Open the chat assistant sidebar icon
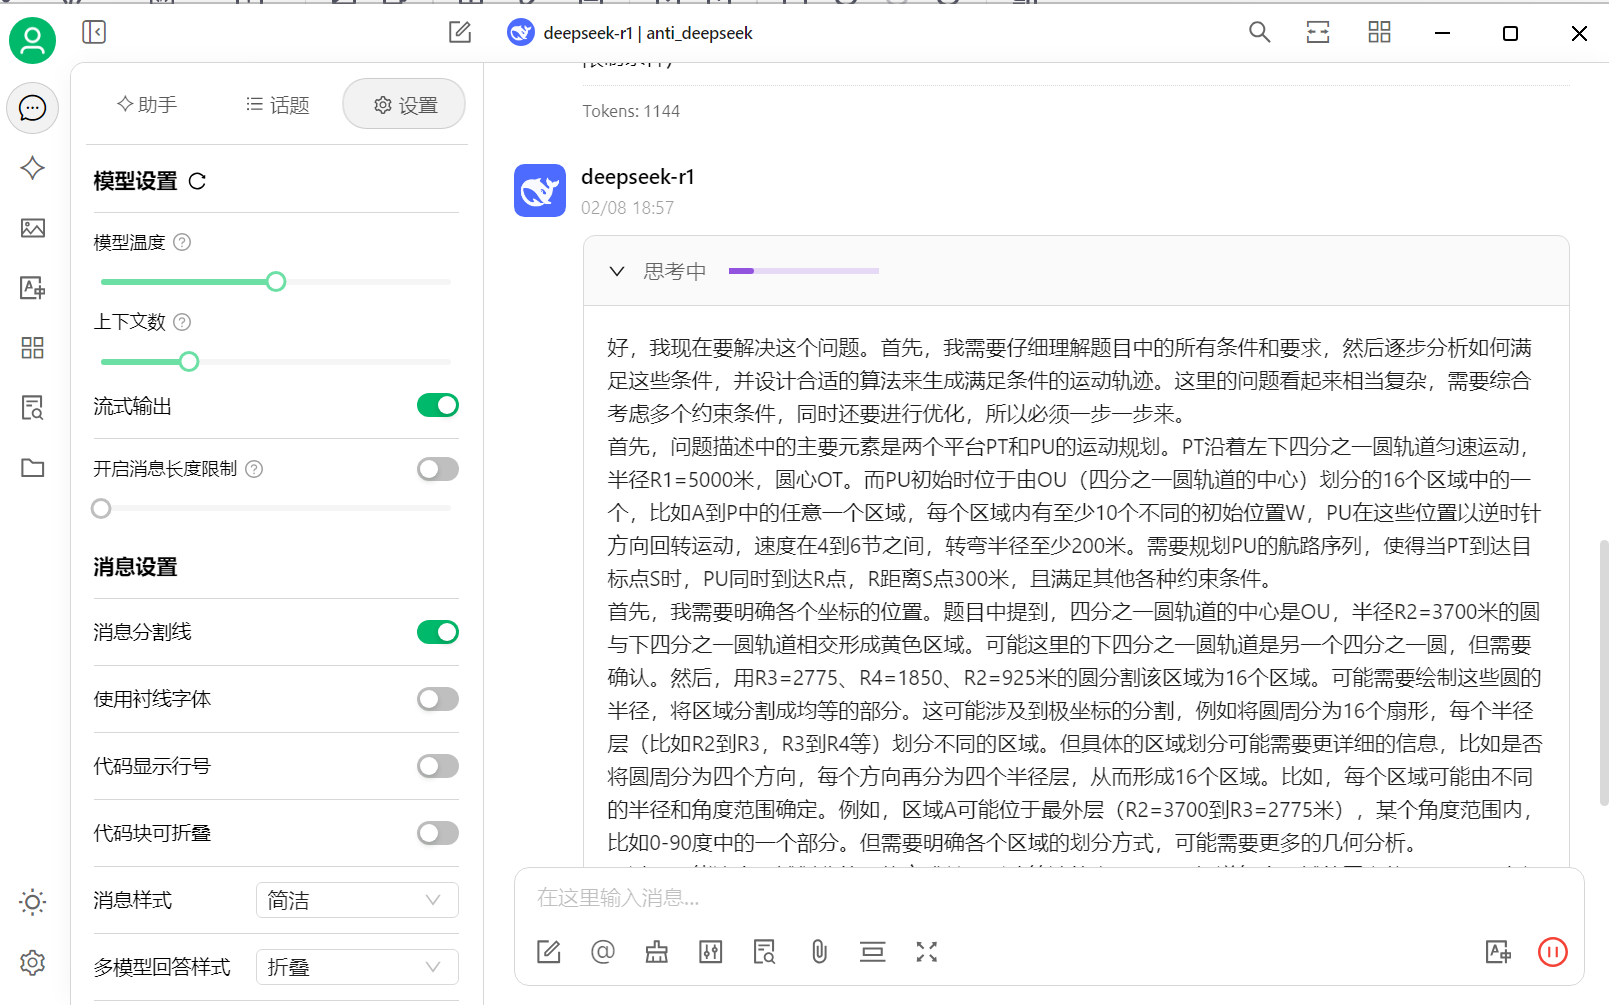 pyautogui.click(x=33, y=108)
